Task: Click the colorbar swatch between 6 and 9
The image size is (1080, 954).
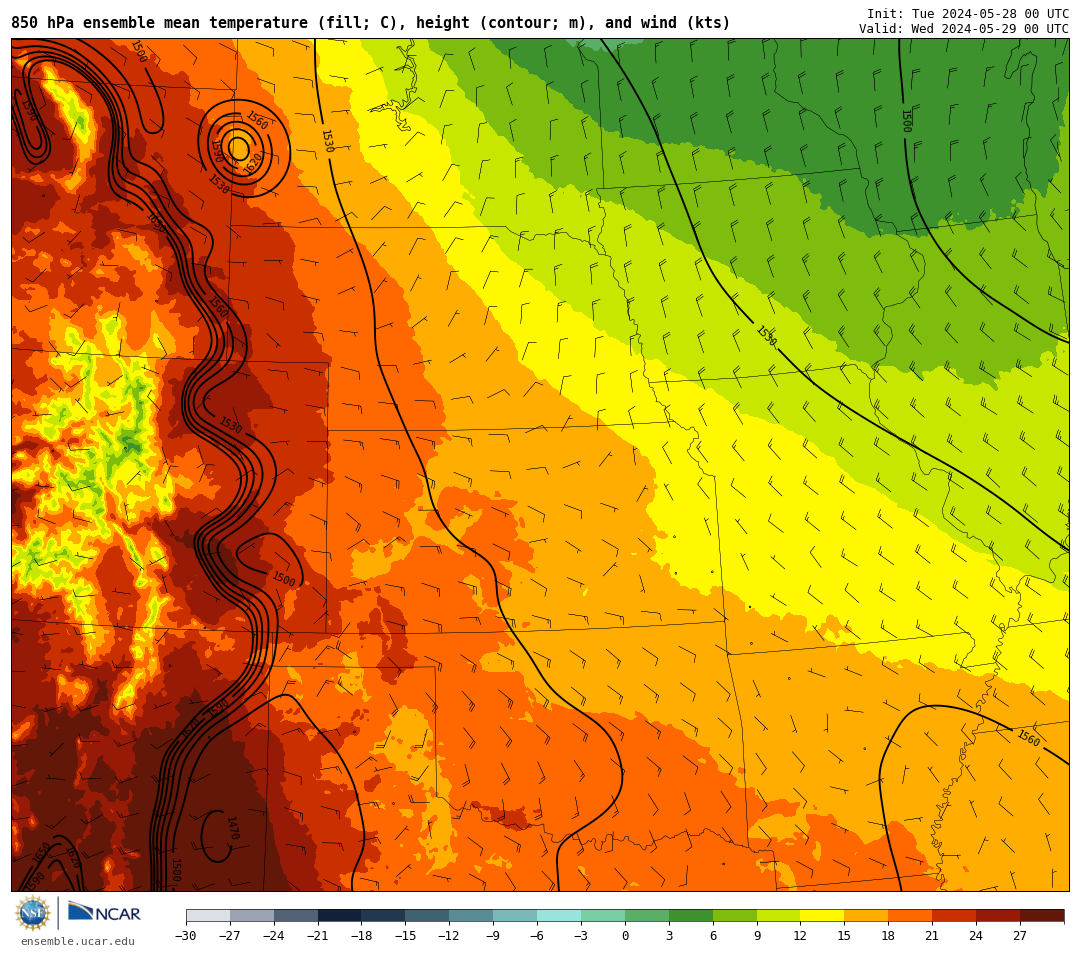Action: [735, 915]
